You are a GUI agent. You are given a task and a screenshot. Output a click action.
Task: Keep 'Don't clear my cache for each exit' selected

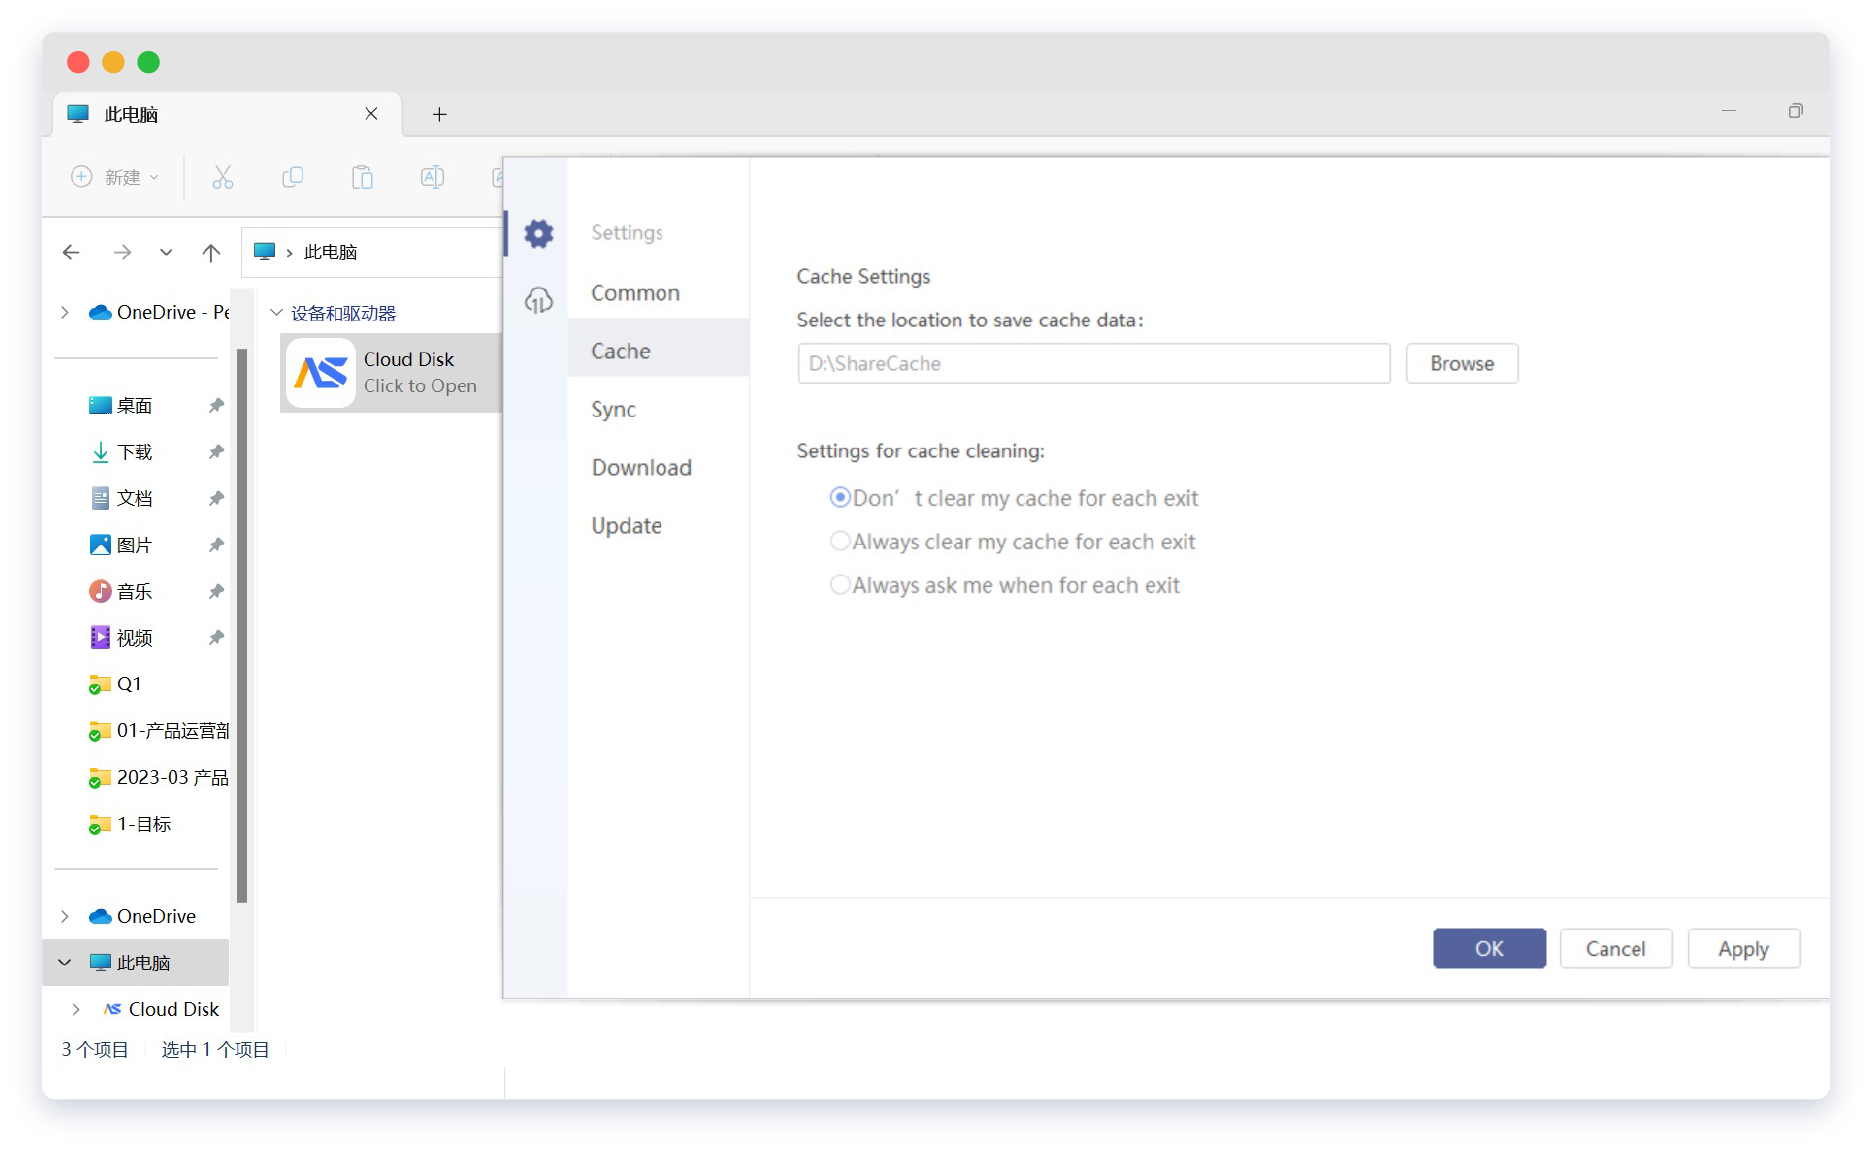[840, 497]
